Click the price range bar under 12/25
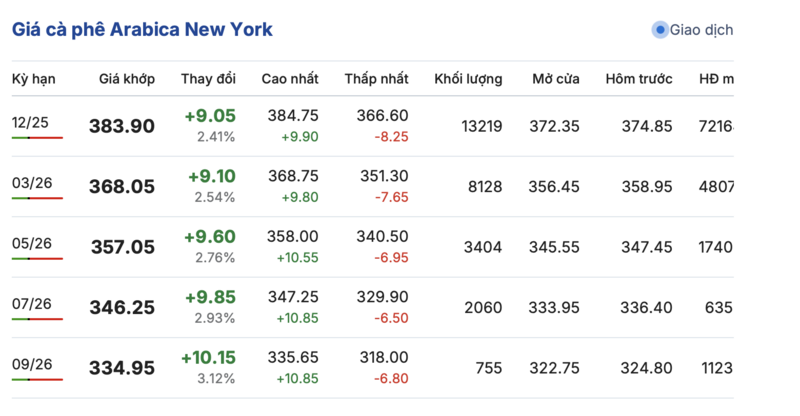Viewport: 800px width, 416px height. 37,138
